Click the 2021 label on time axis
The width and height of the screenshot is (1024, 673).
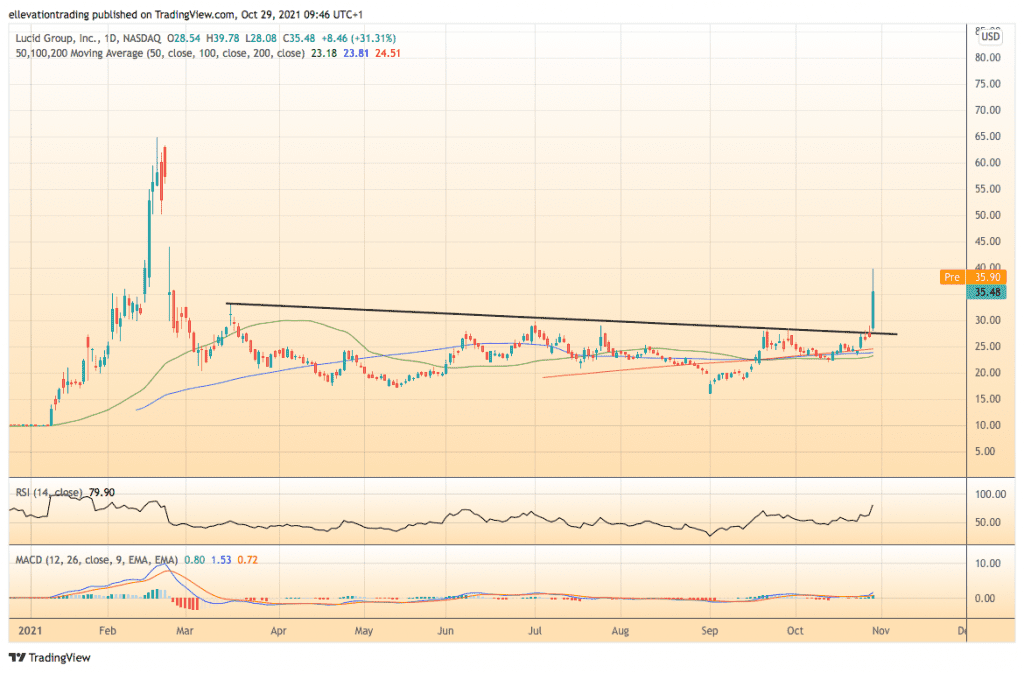point(31,631)
